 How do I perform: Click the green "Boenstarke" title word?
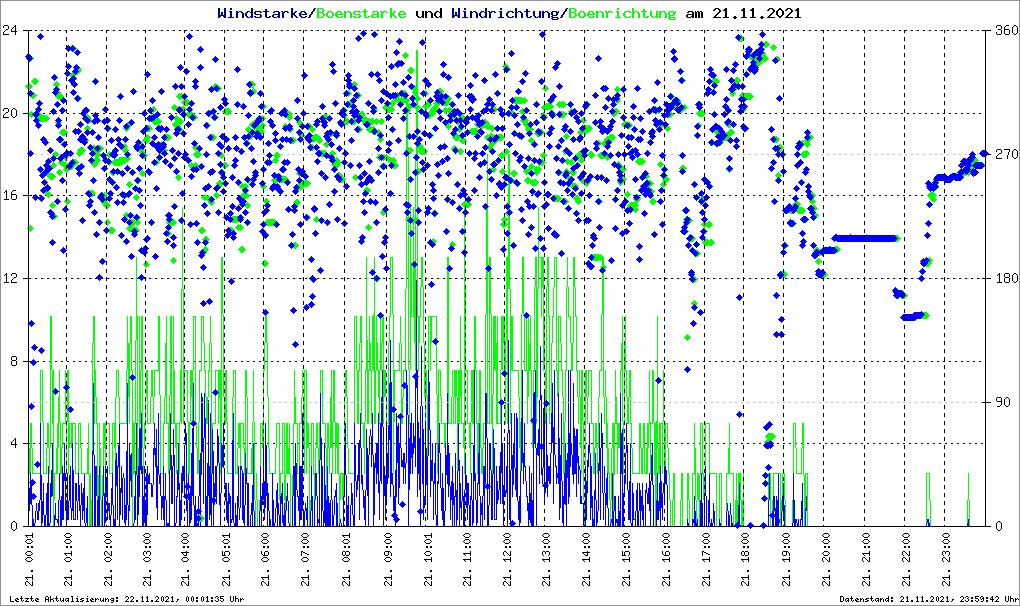click(361, 14)
